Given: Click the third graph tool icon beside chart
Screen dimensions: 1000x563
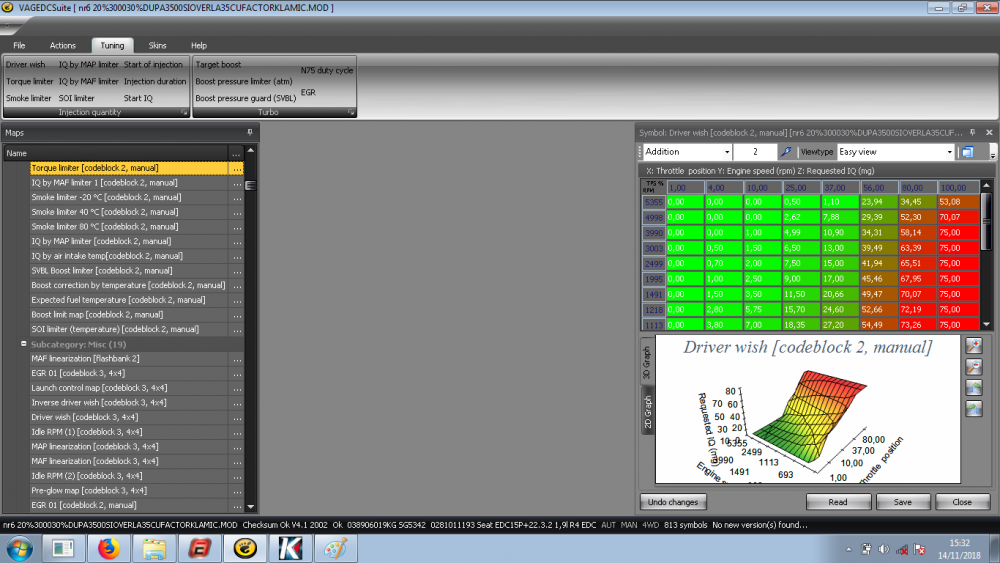Looking at the screenshot, I should (x=974, y=388).
